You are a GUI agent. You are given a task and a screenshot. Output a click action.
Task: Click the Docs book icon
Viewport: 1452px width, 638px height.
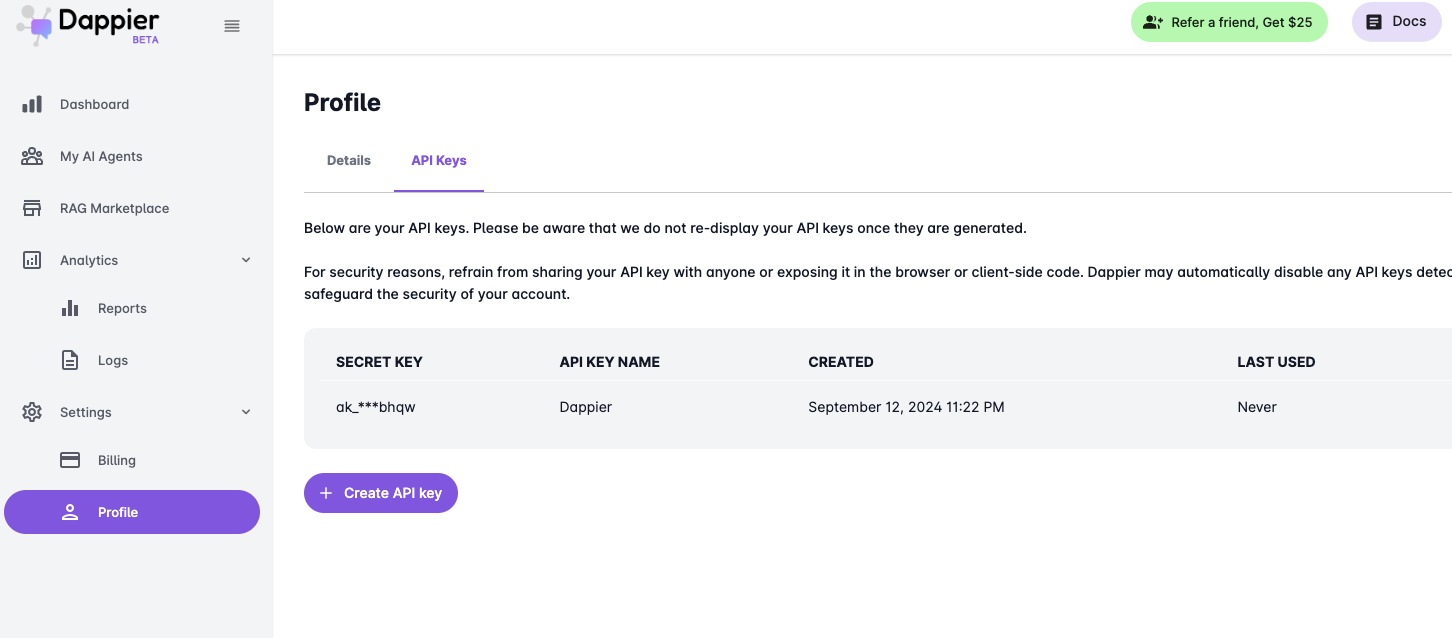click(1374, 22)
